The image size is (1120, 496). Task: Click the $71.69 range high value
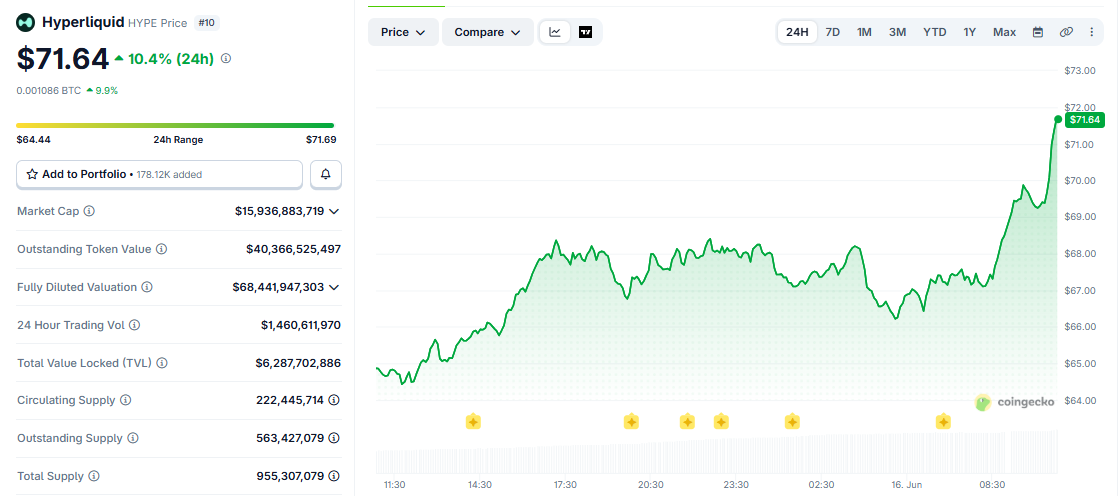point(321,140)
